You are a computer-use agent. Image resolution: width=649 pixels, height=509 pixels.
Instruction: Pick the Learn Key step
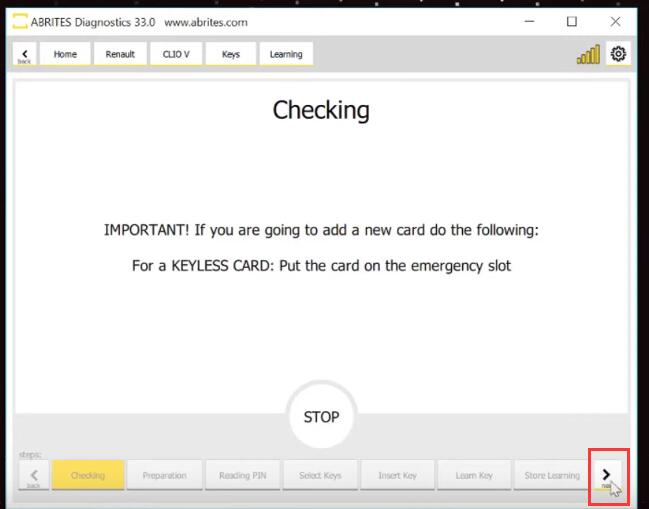[474, 475]
